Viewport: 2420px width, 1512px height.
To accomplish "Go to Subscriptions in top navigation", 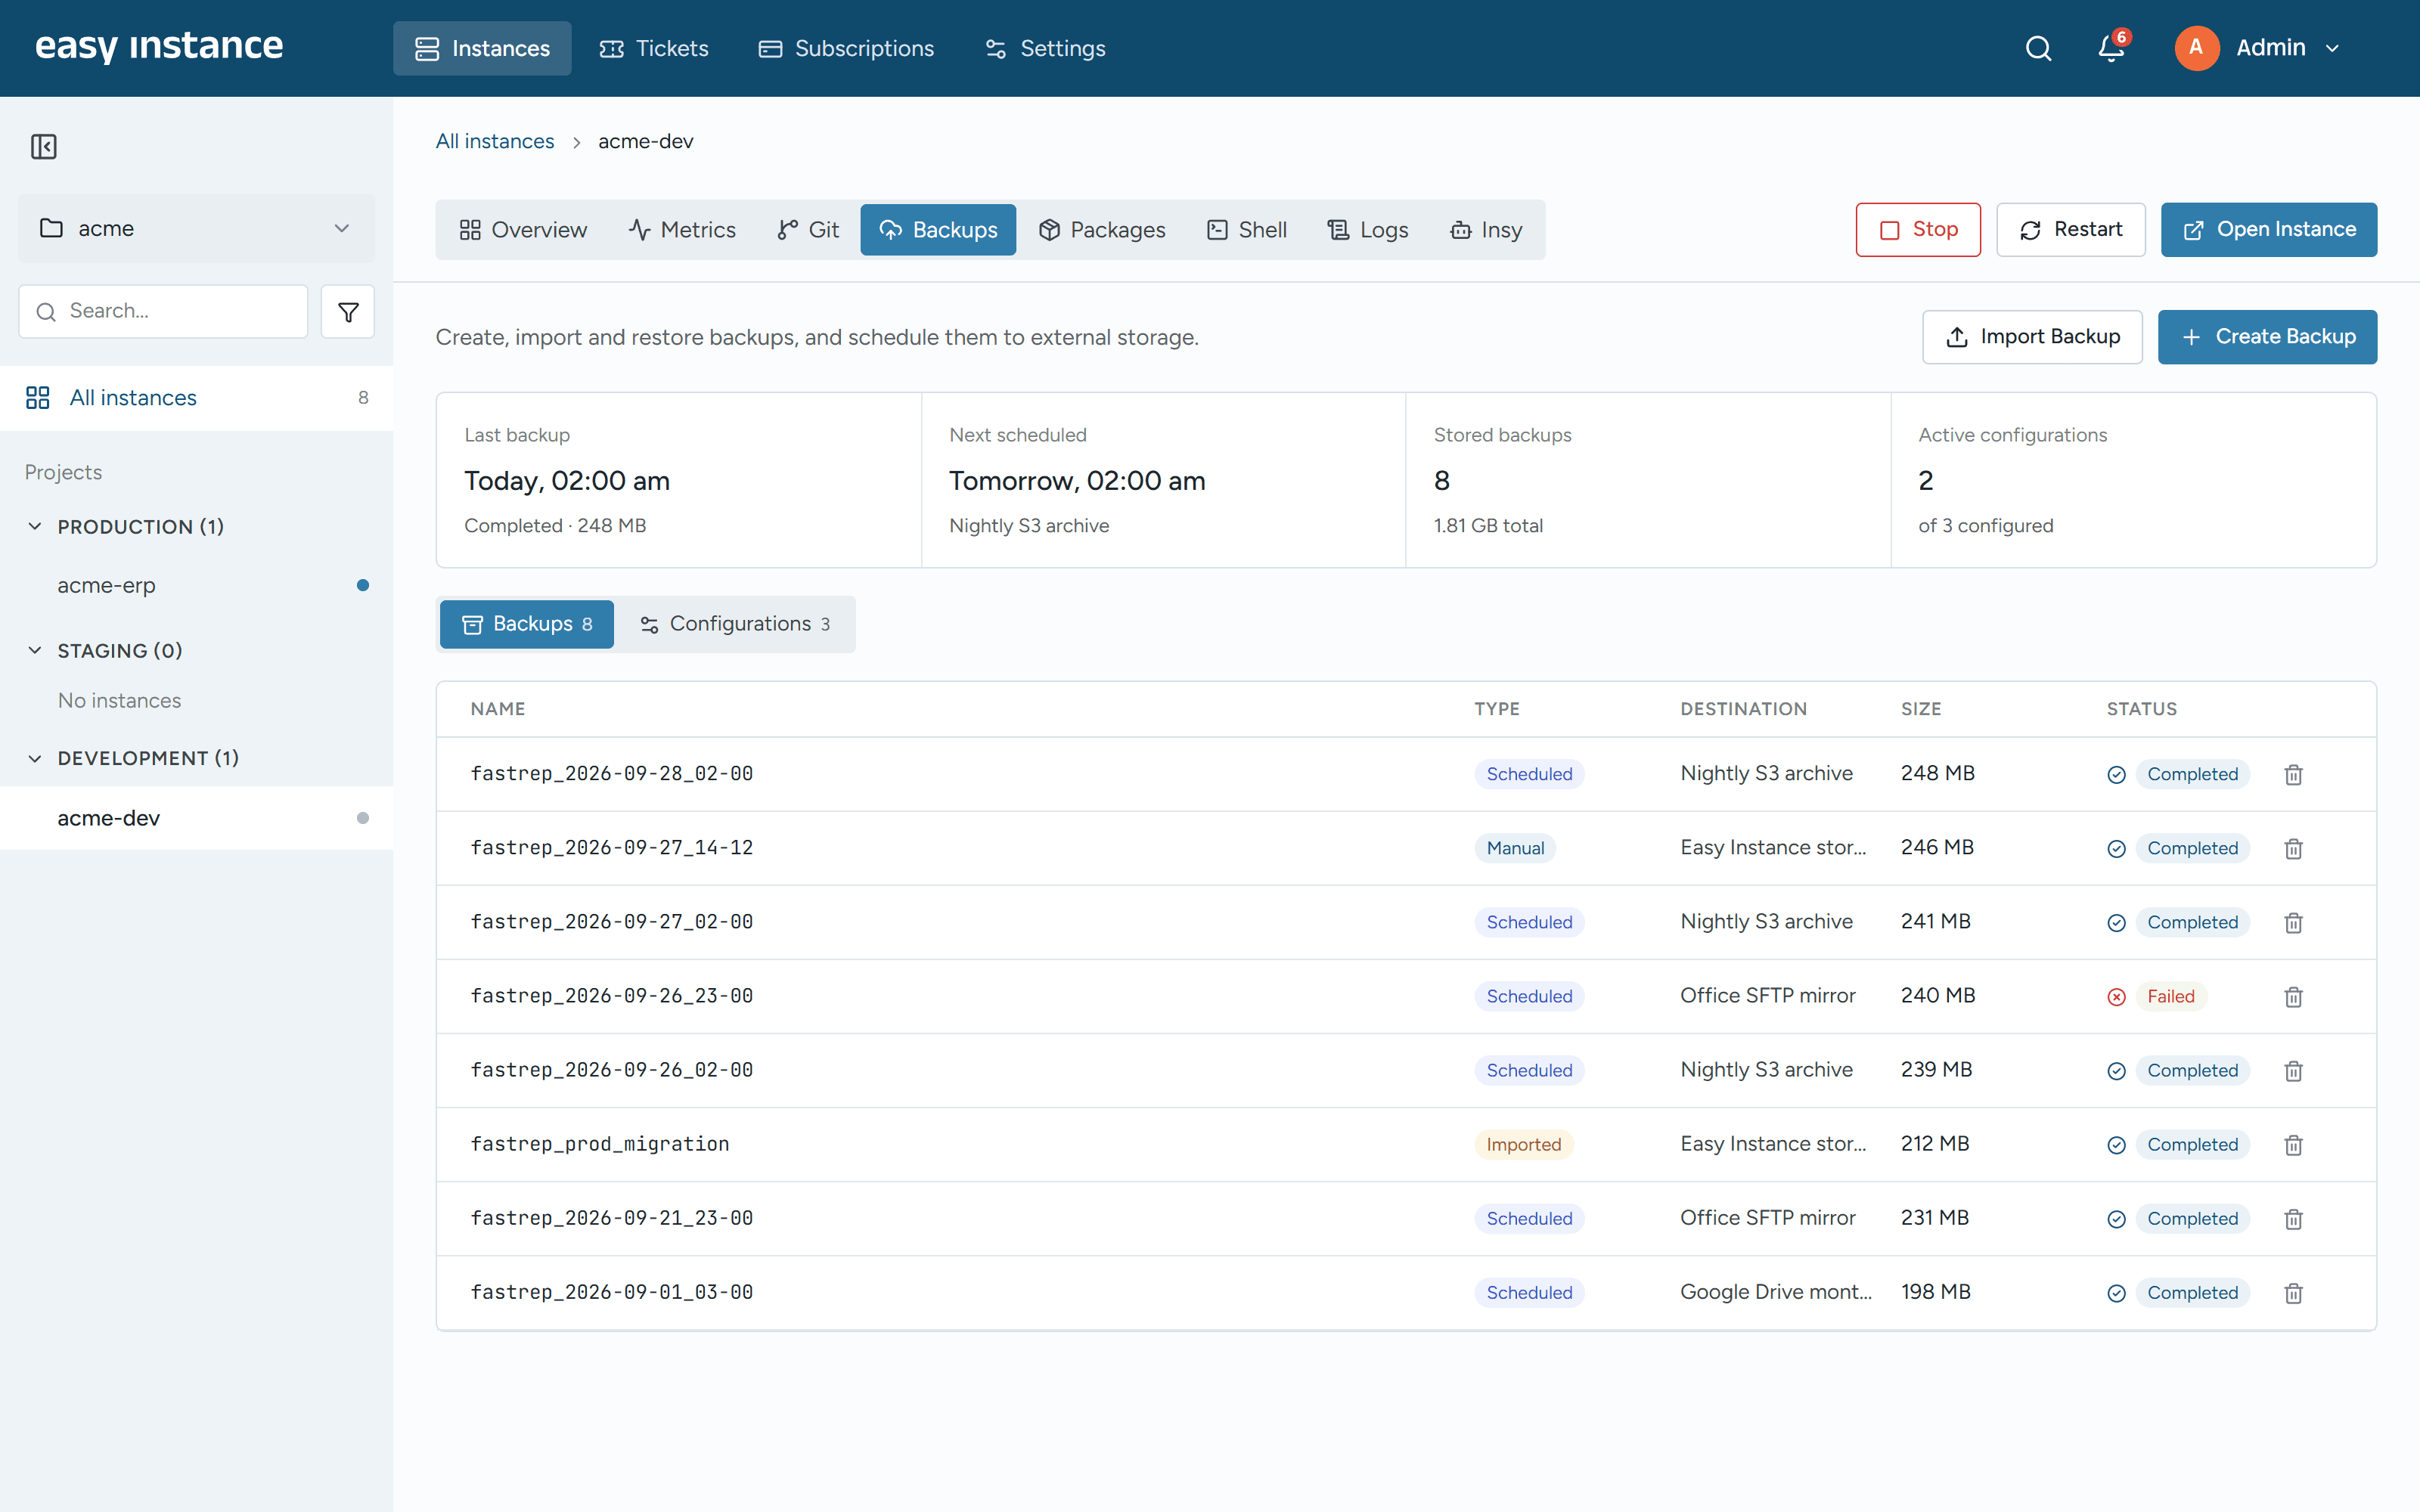I will (846, 48).
